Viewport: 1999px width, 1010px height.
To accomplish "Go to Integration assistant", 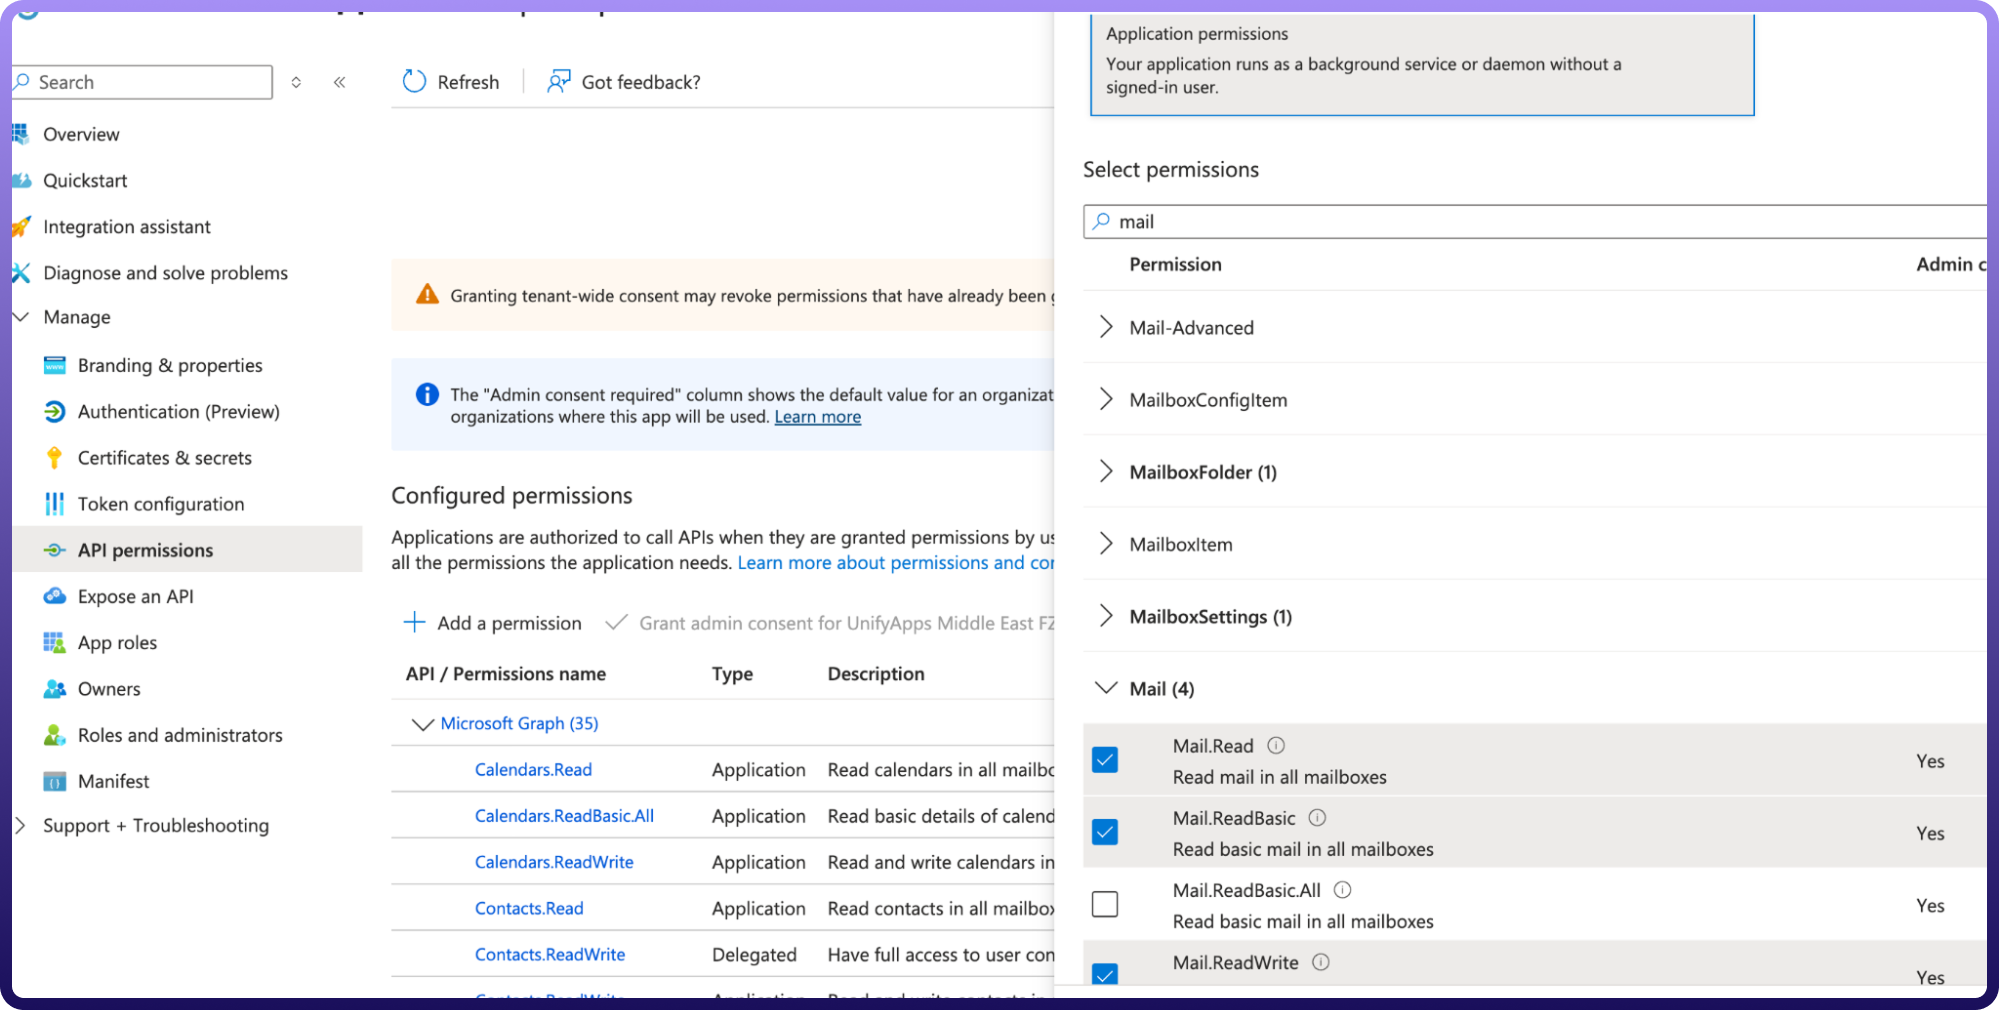I will pyautogui.click(x=127, y=227).
